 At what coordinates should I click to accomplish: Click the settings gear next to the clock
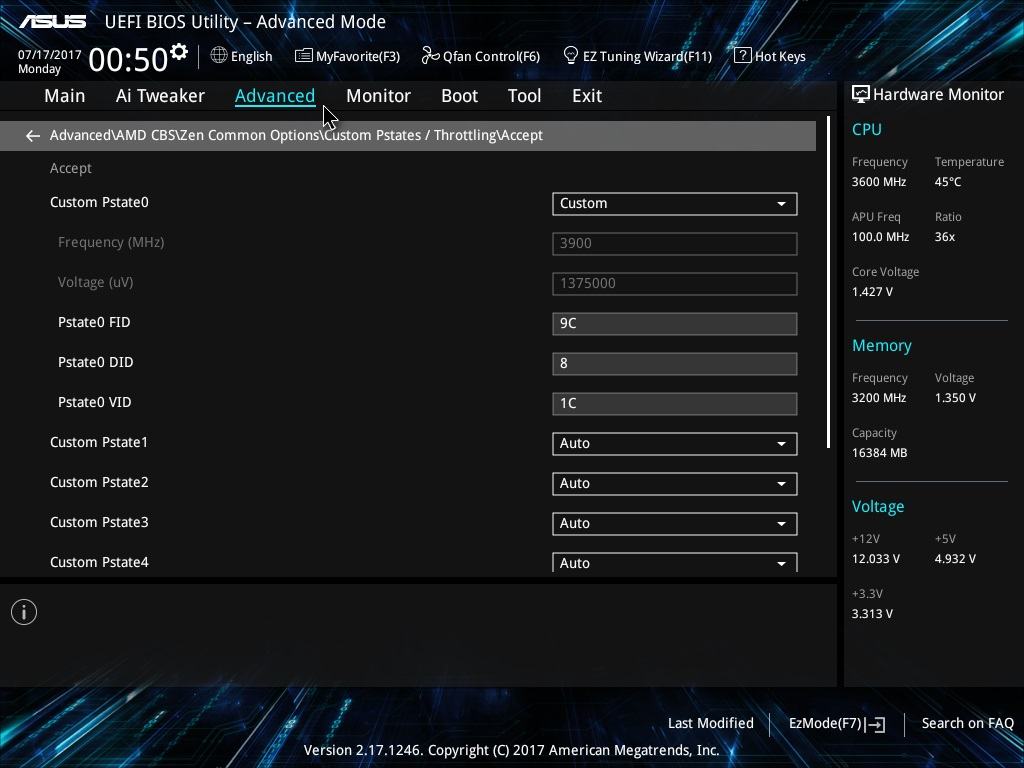pyautogui.click(x=179, y=52)
